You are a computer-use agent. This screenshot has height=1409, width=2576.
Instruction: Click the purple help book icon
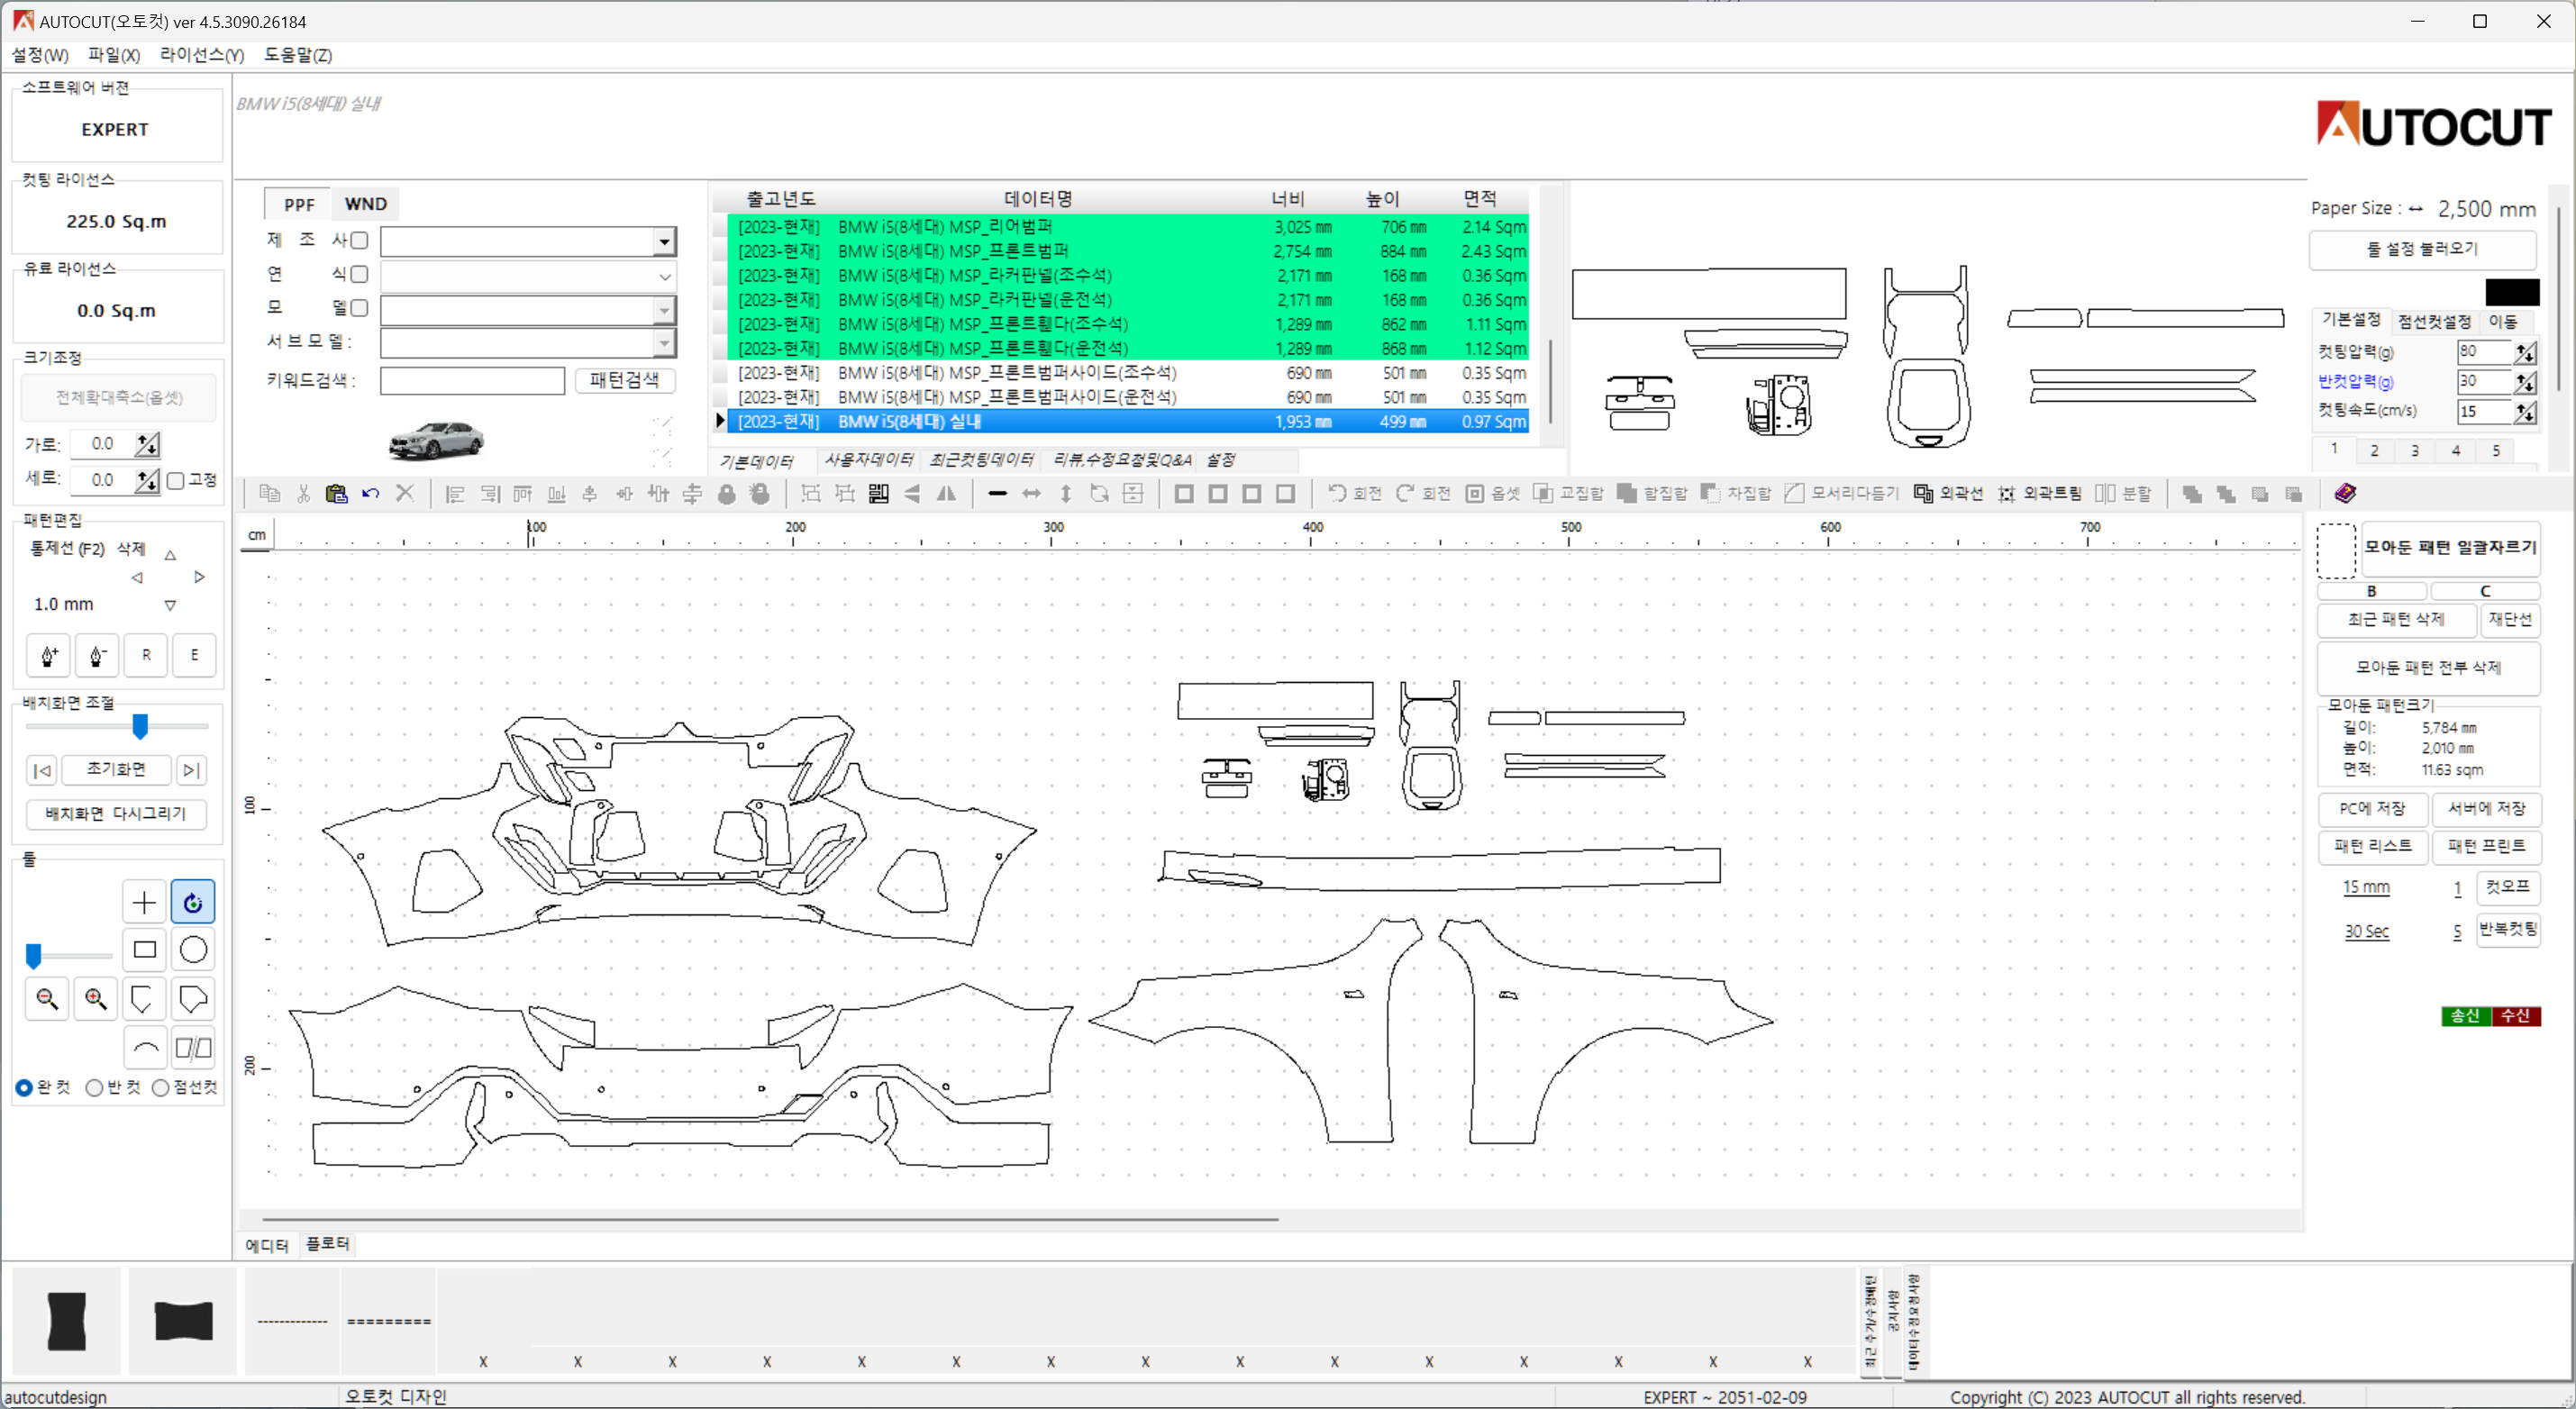pos(2345,493)
